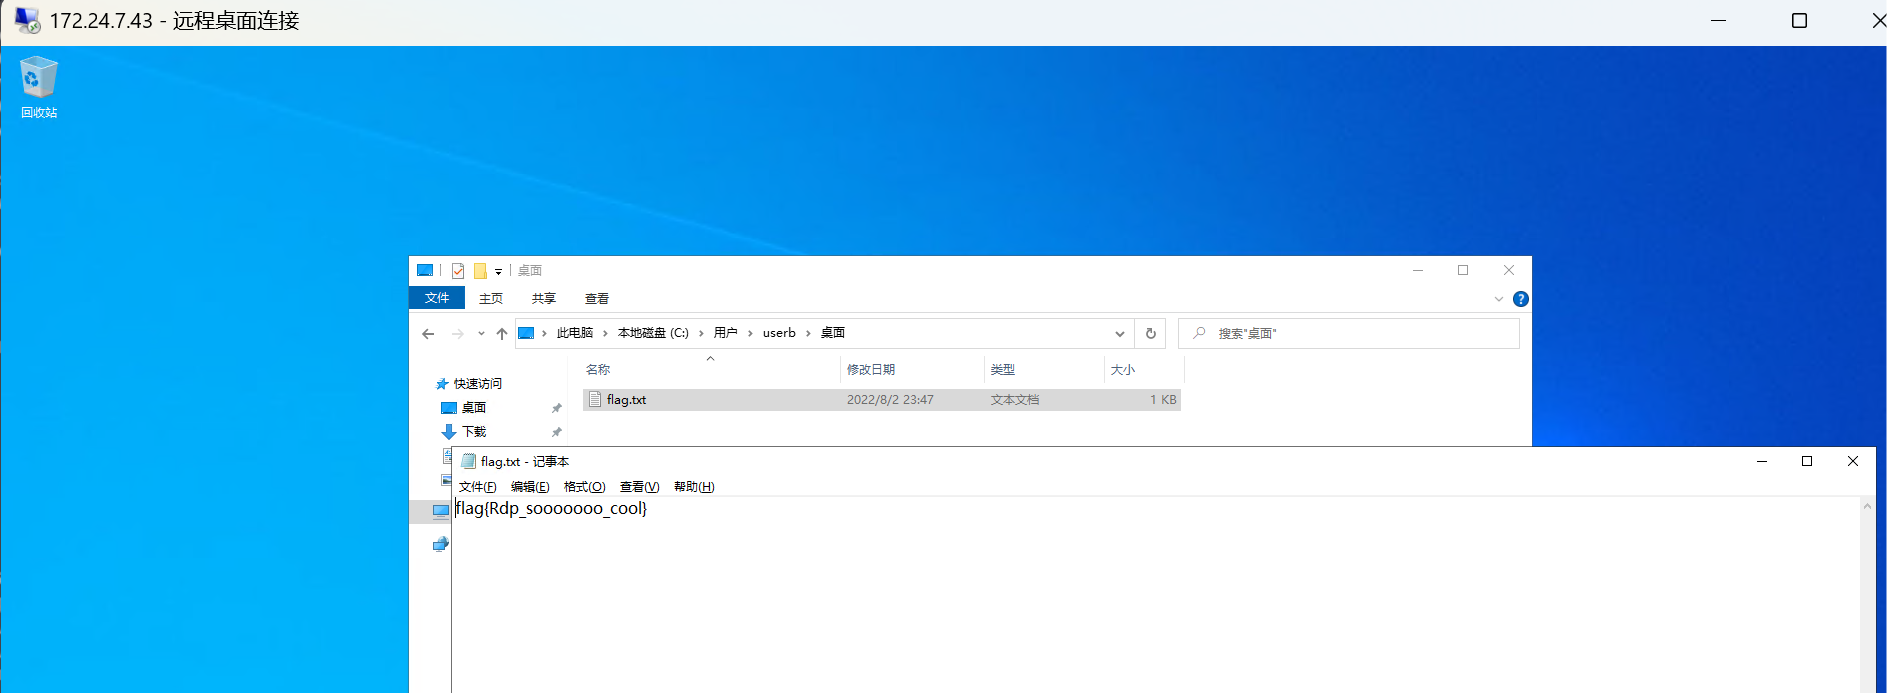The image size is (1887, 693).
Task: Click the 1 KB size cell
Action: [1163, 400]
